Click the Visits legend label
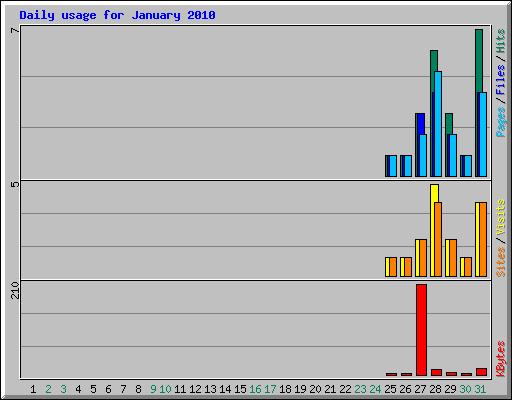The width and height of the screenshot is (512, 400). click(x=501, y=217)
